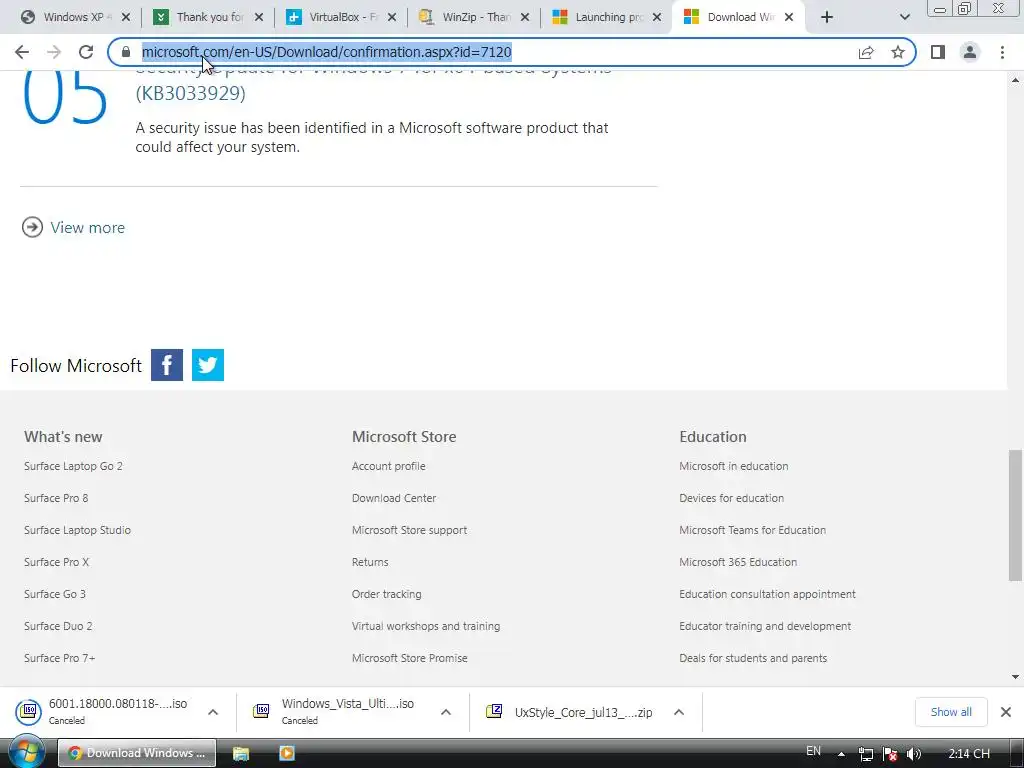The width and height of the screenshot is (1024, 768).
Task: Open Windows Explorer from taskbar
Action: tap(241, 753)
